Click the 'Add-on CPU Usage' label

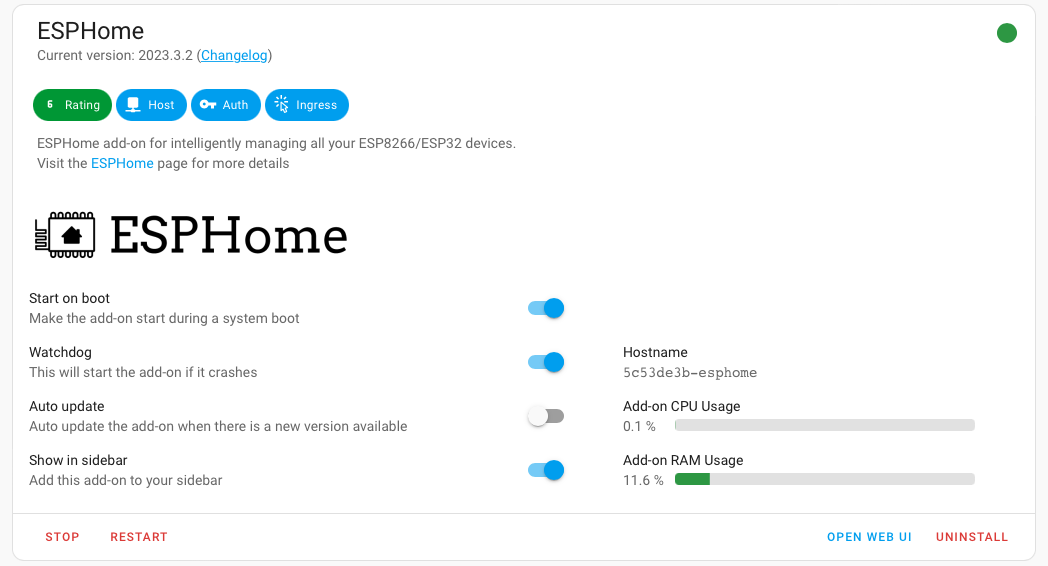tap(682, 406)
